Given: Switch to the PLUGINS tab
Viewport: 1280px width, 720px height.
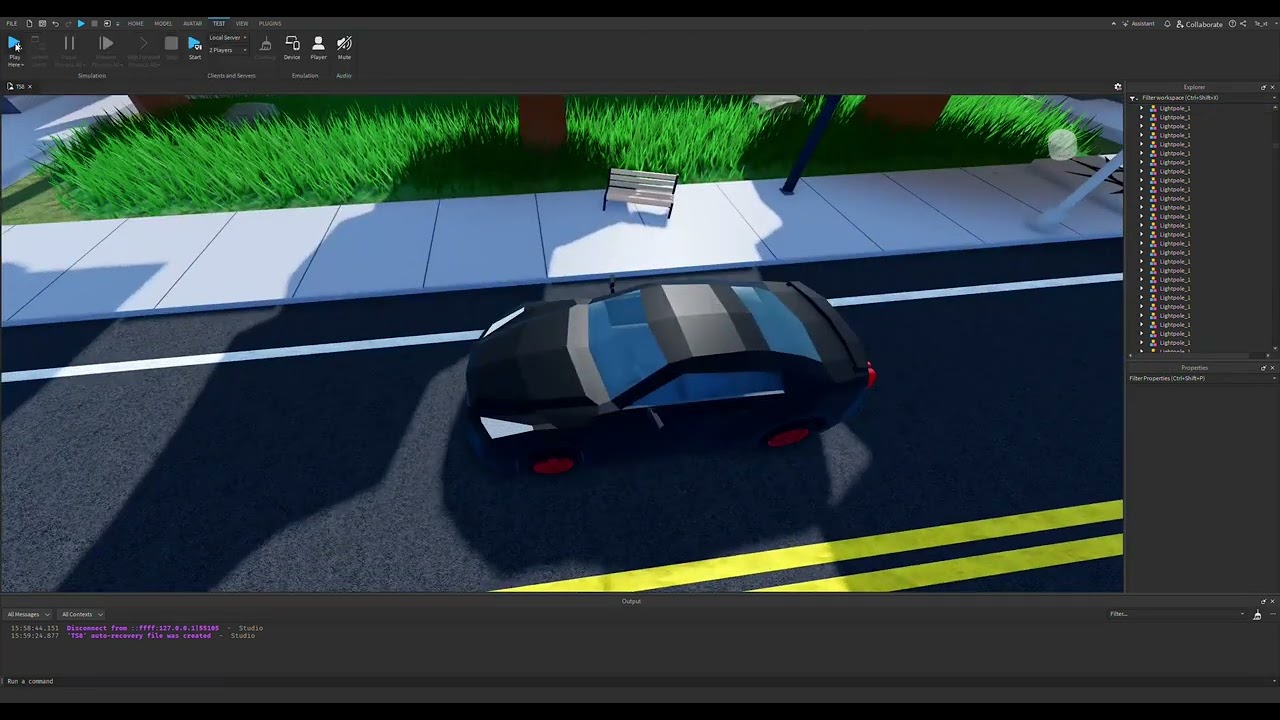Looking at the screenshot, I should (x=270, y=23).
